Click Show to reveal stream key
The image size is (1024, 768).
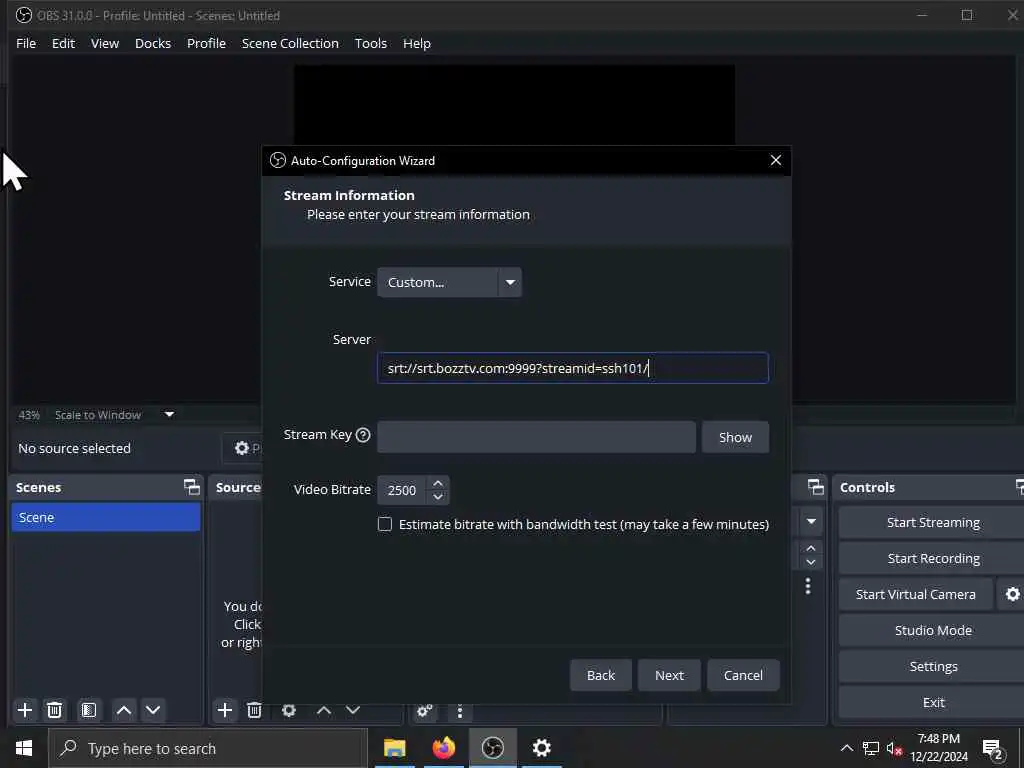coord(735,437)
